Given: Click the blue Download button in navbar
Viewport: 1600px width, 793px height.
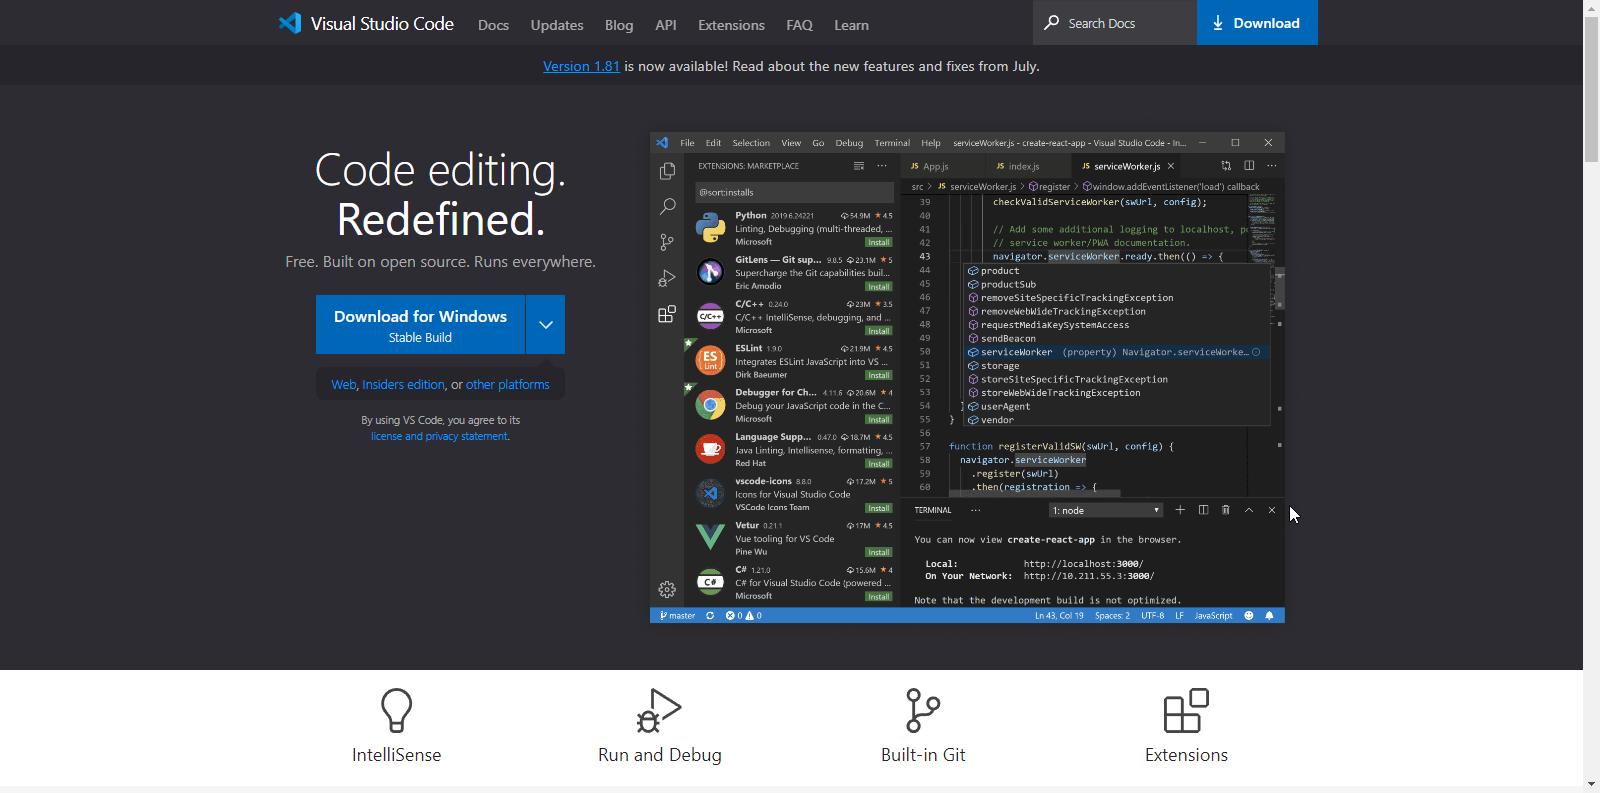Looking at the screenshot, I should (x=1257, y=22).
